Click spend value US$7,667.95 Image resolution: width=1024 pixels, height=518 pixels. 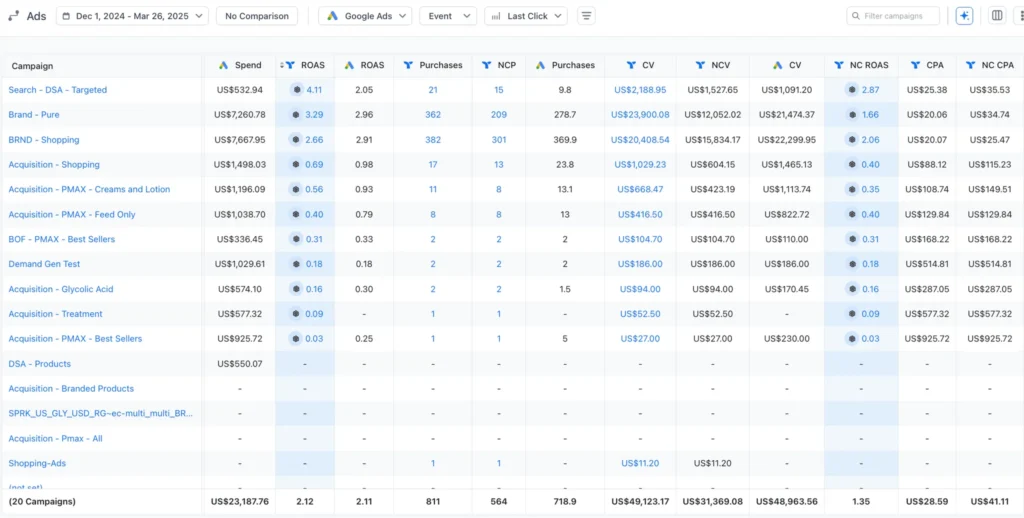[240, 140]
